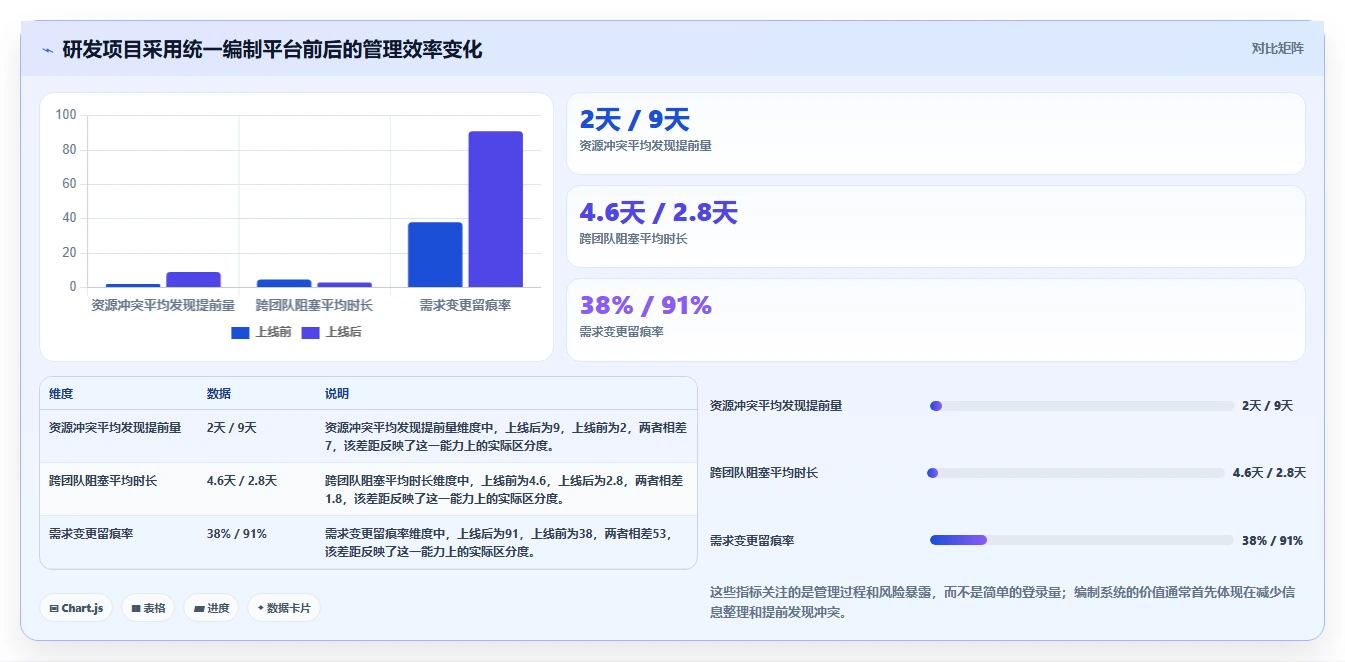
Task: Toggle the 上线前 legend entry
Action: click(x=261, y=332)
